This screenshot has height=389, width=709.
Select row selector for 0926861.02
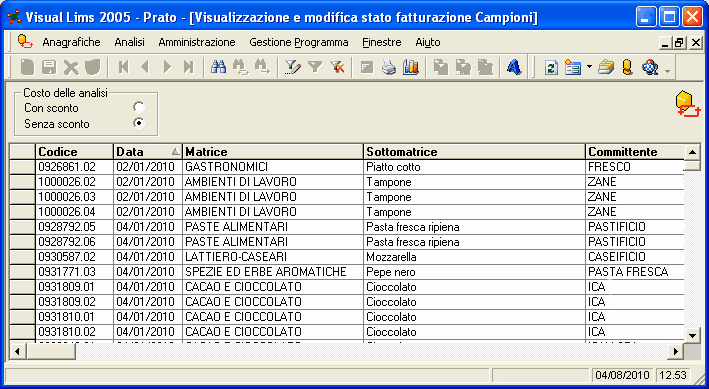point(22,167)
